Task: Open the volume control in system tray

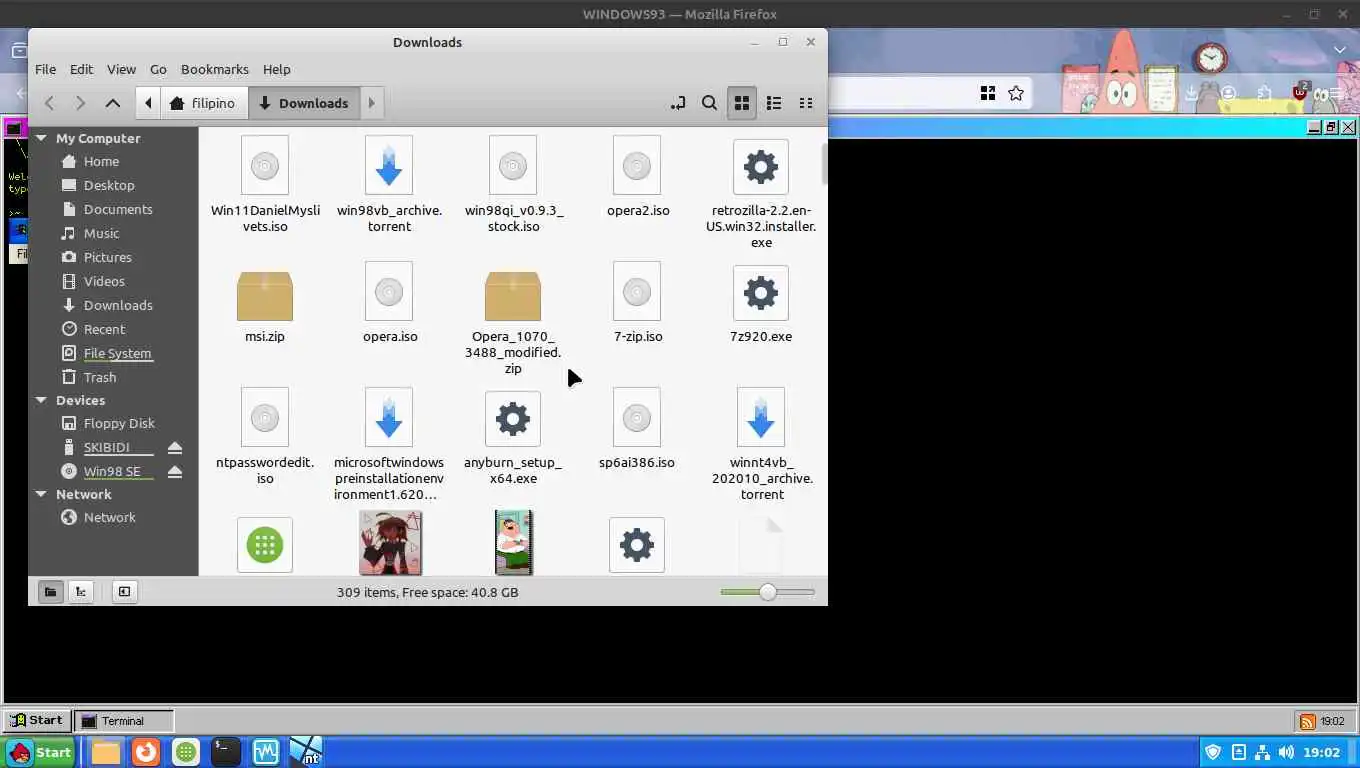Action: 1286,752
